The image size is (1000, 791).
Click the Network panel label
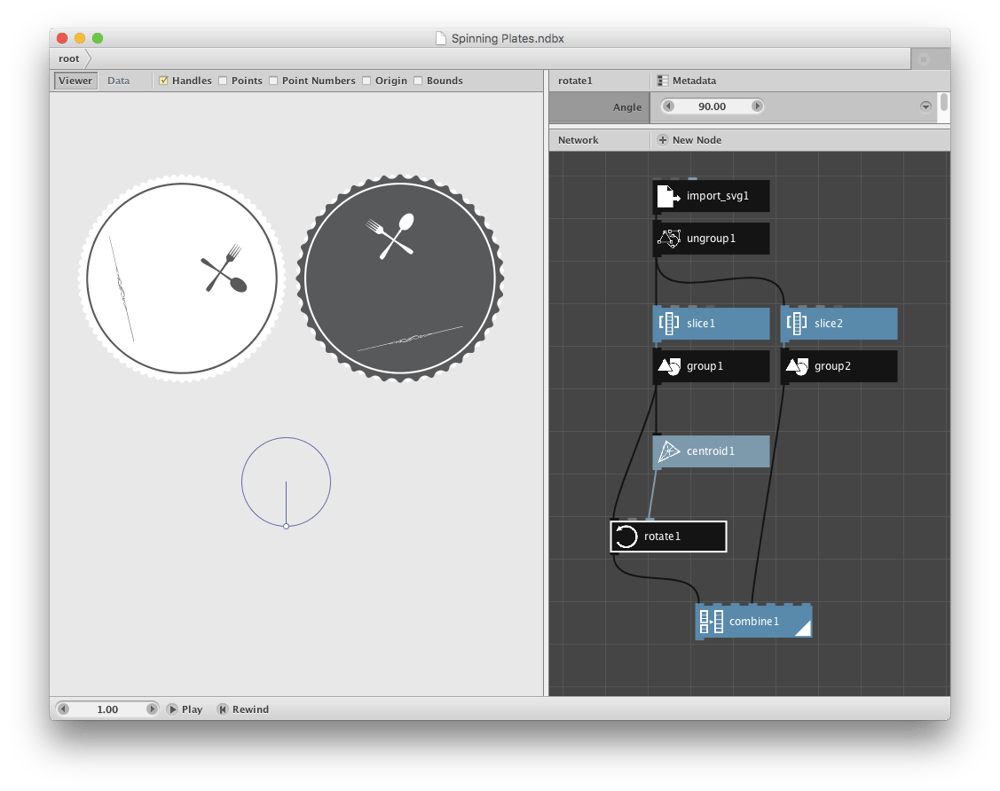[578, 140]
